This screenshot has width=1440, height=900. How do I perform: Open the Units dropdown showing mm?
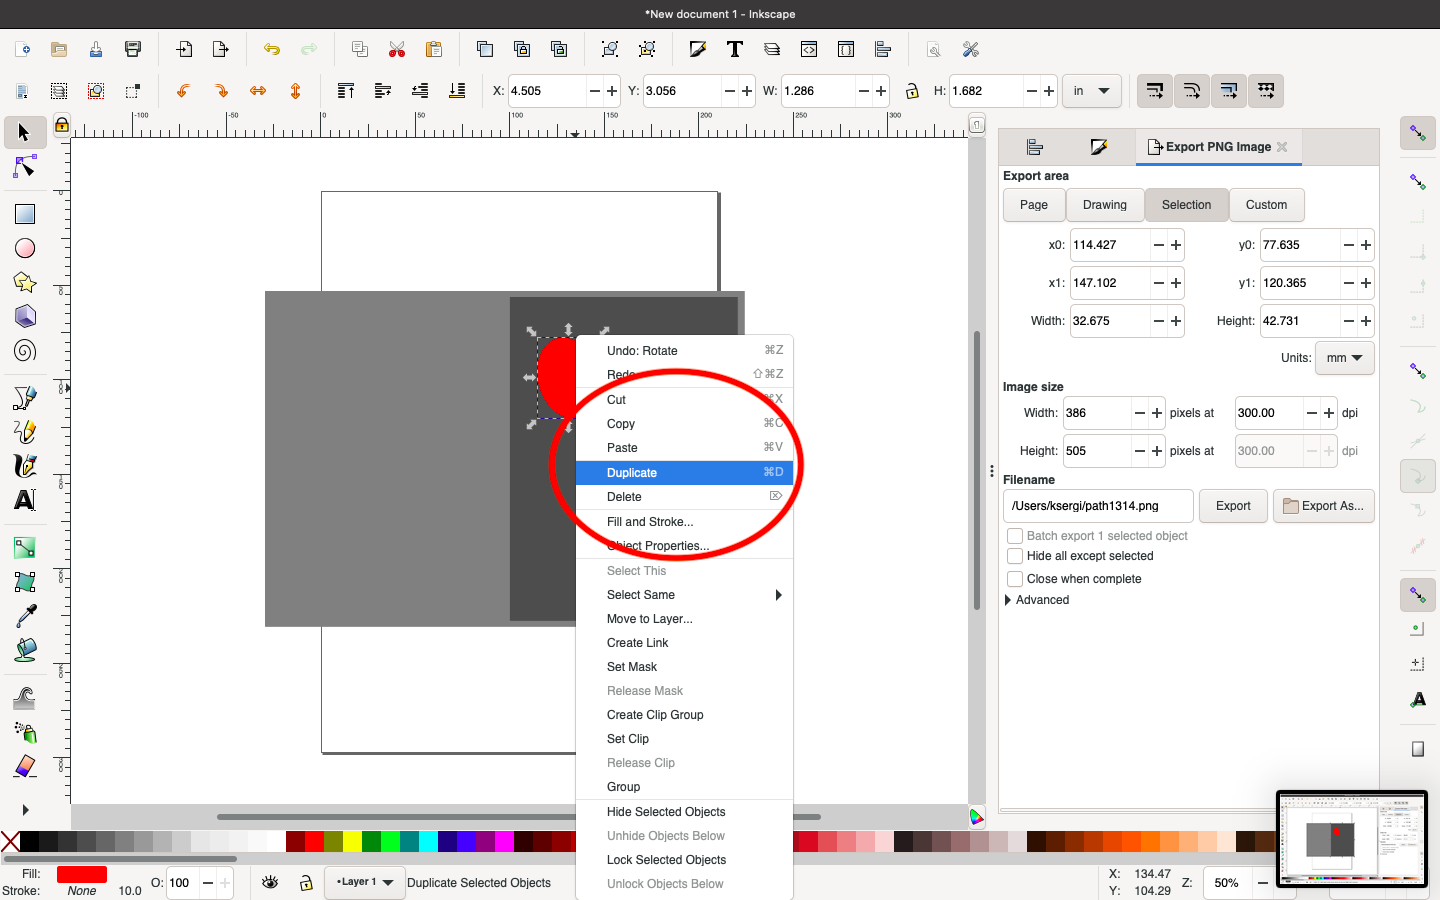pos(1344,358)
